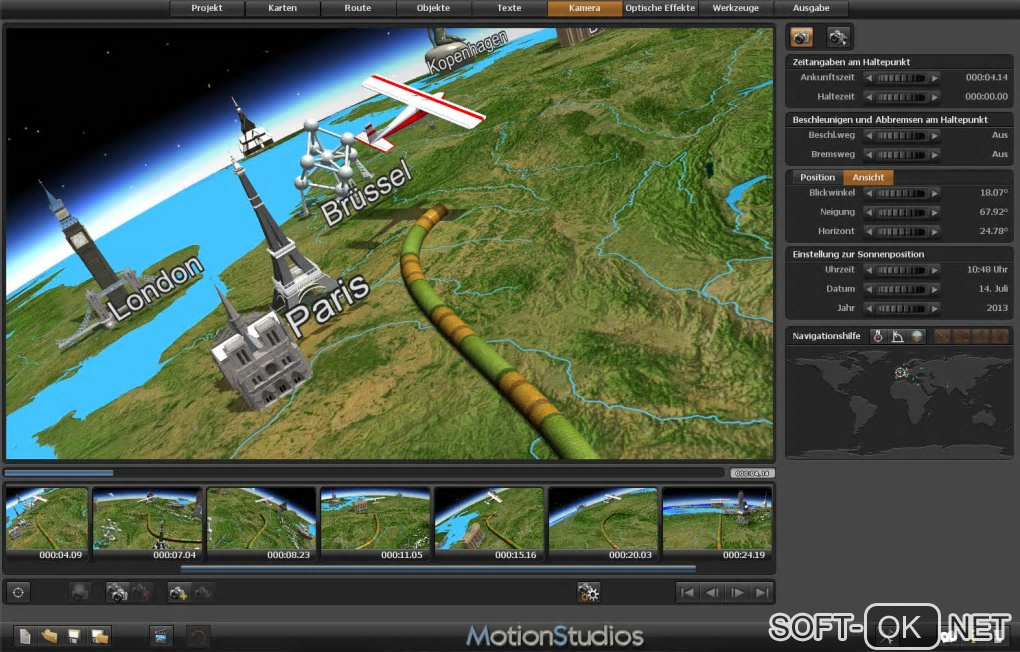Increase Neigung with right arrow

935,212
